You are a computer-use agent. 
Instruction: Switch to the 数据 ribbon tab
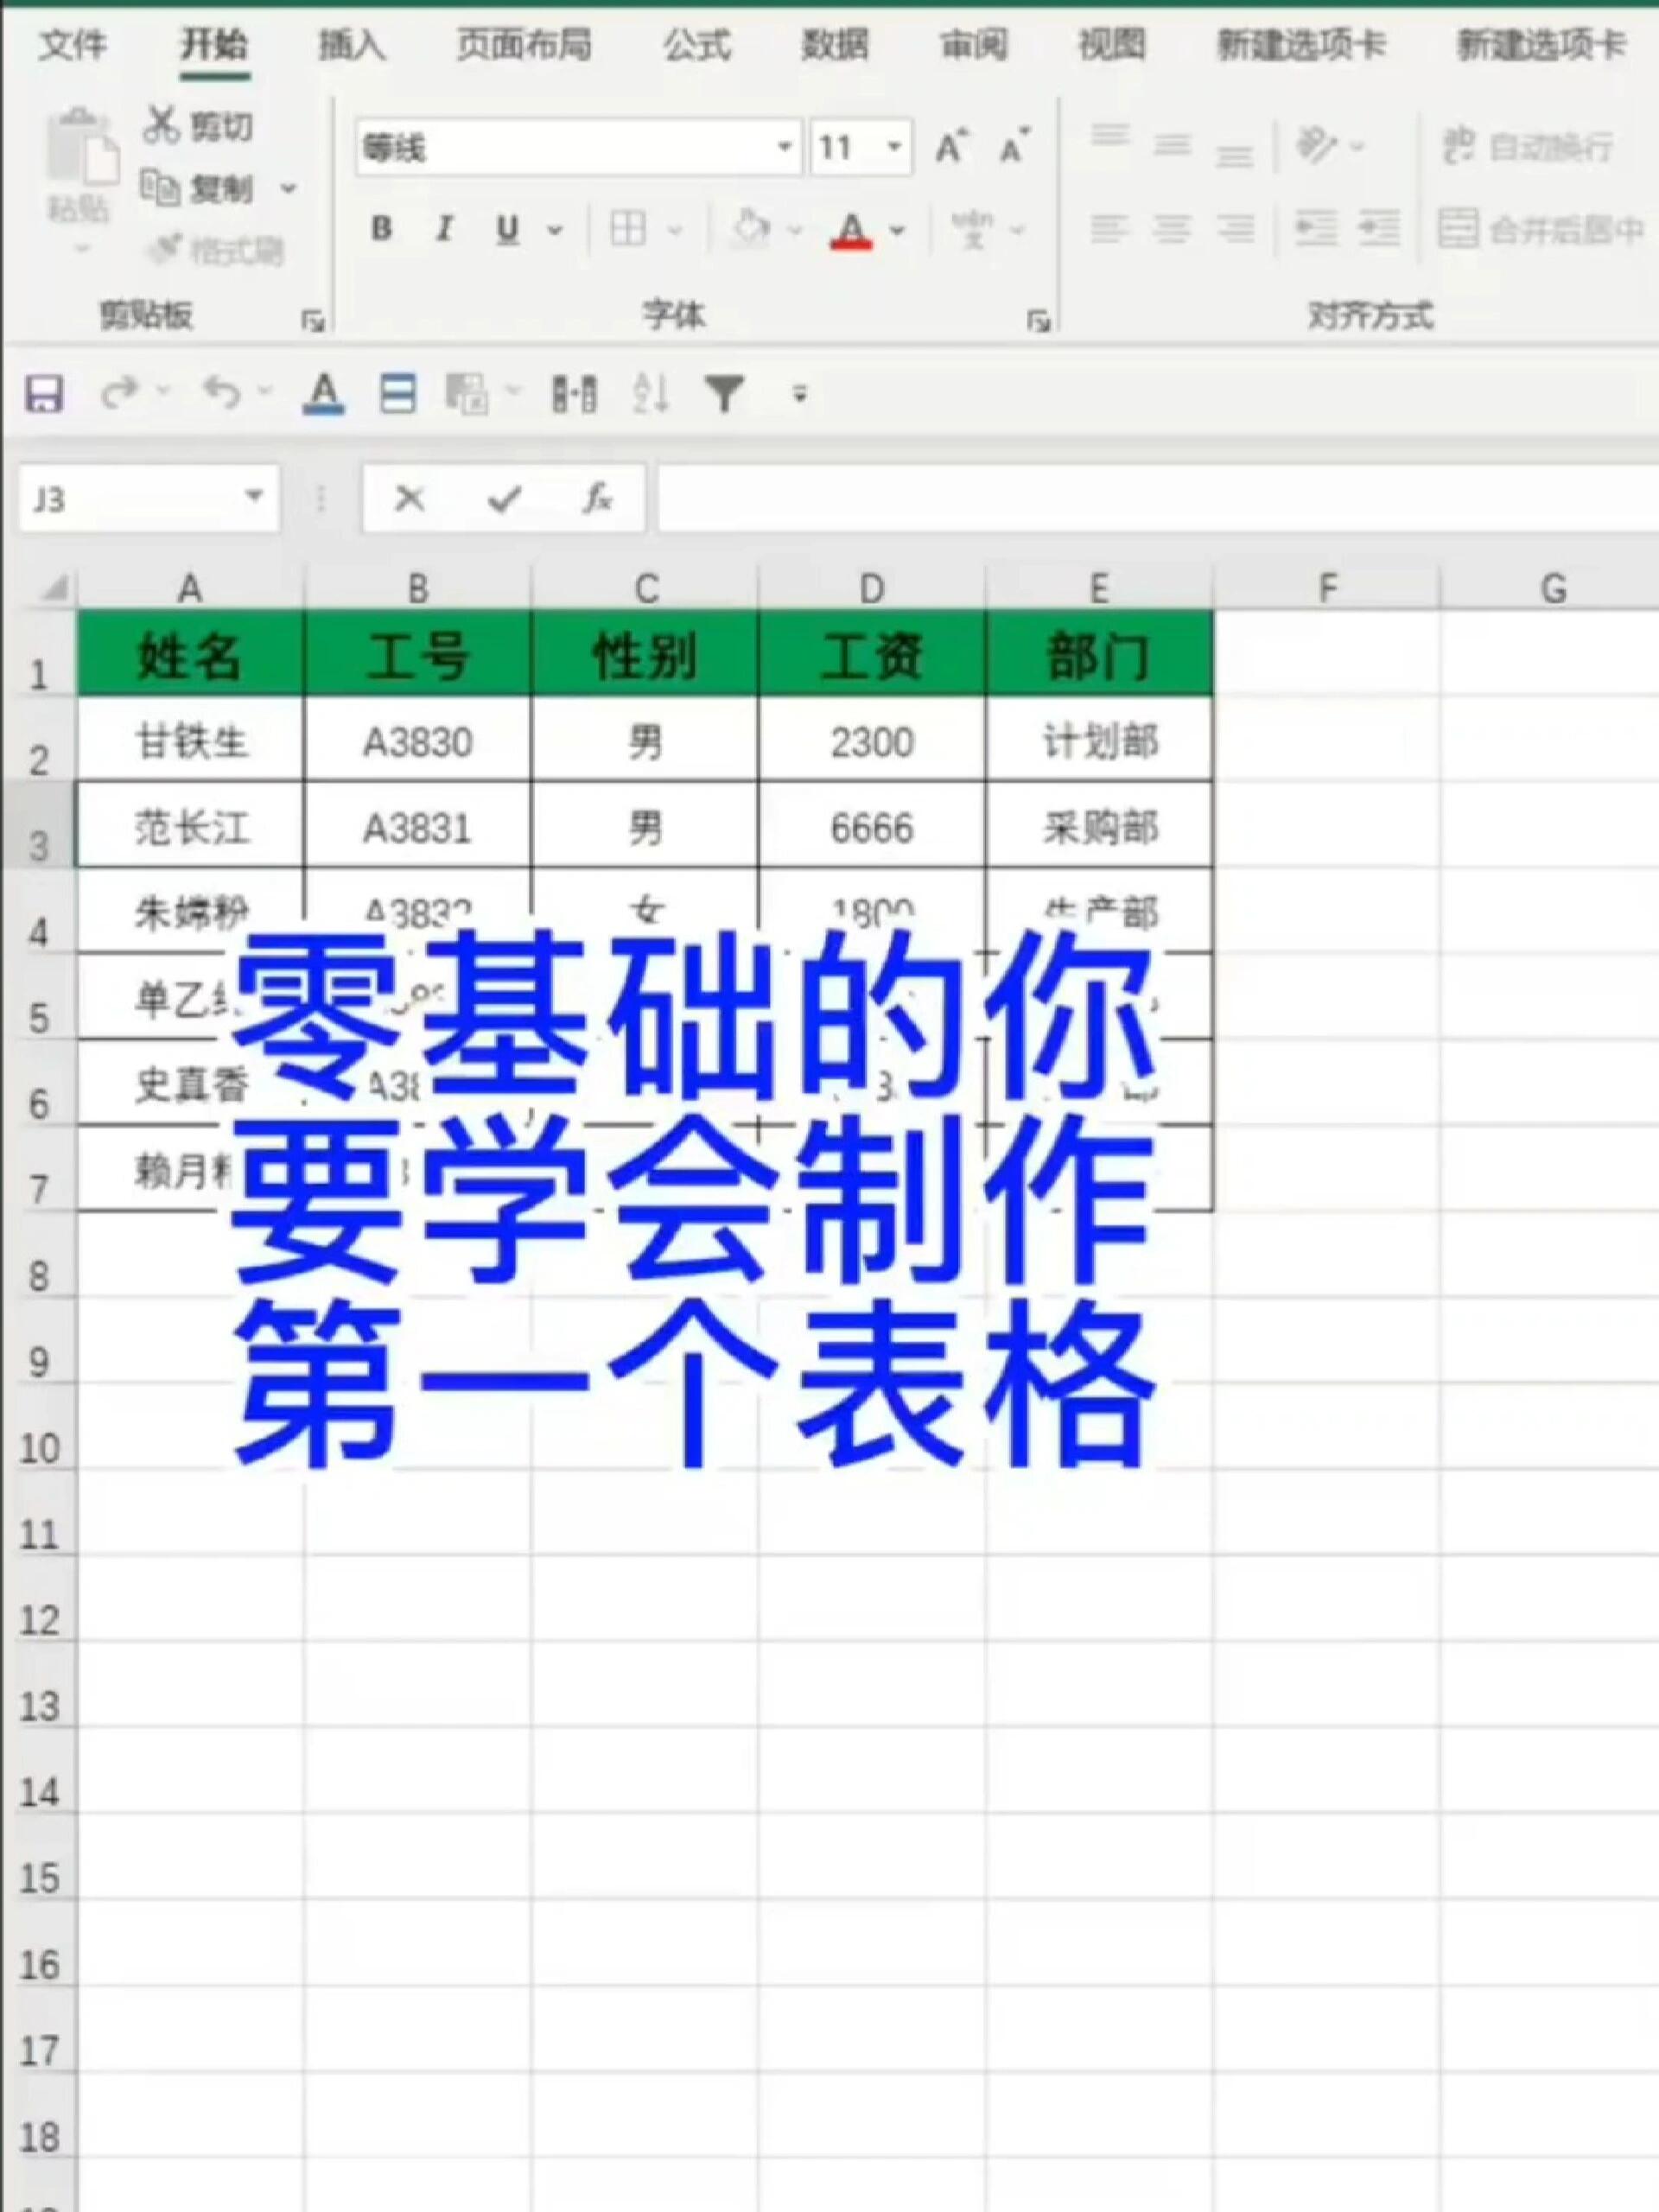[833, 46]
